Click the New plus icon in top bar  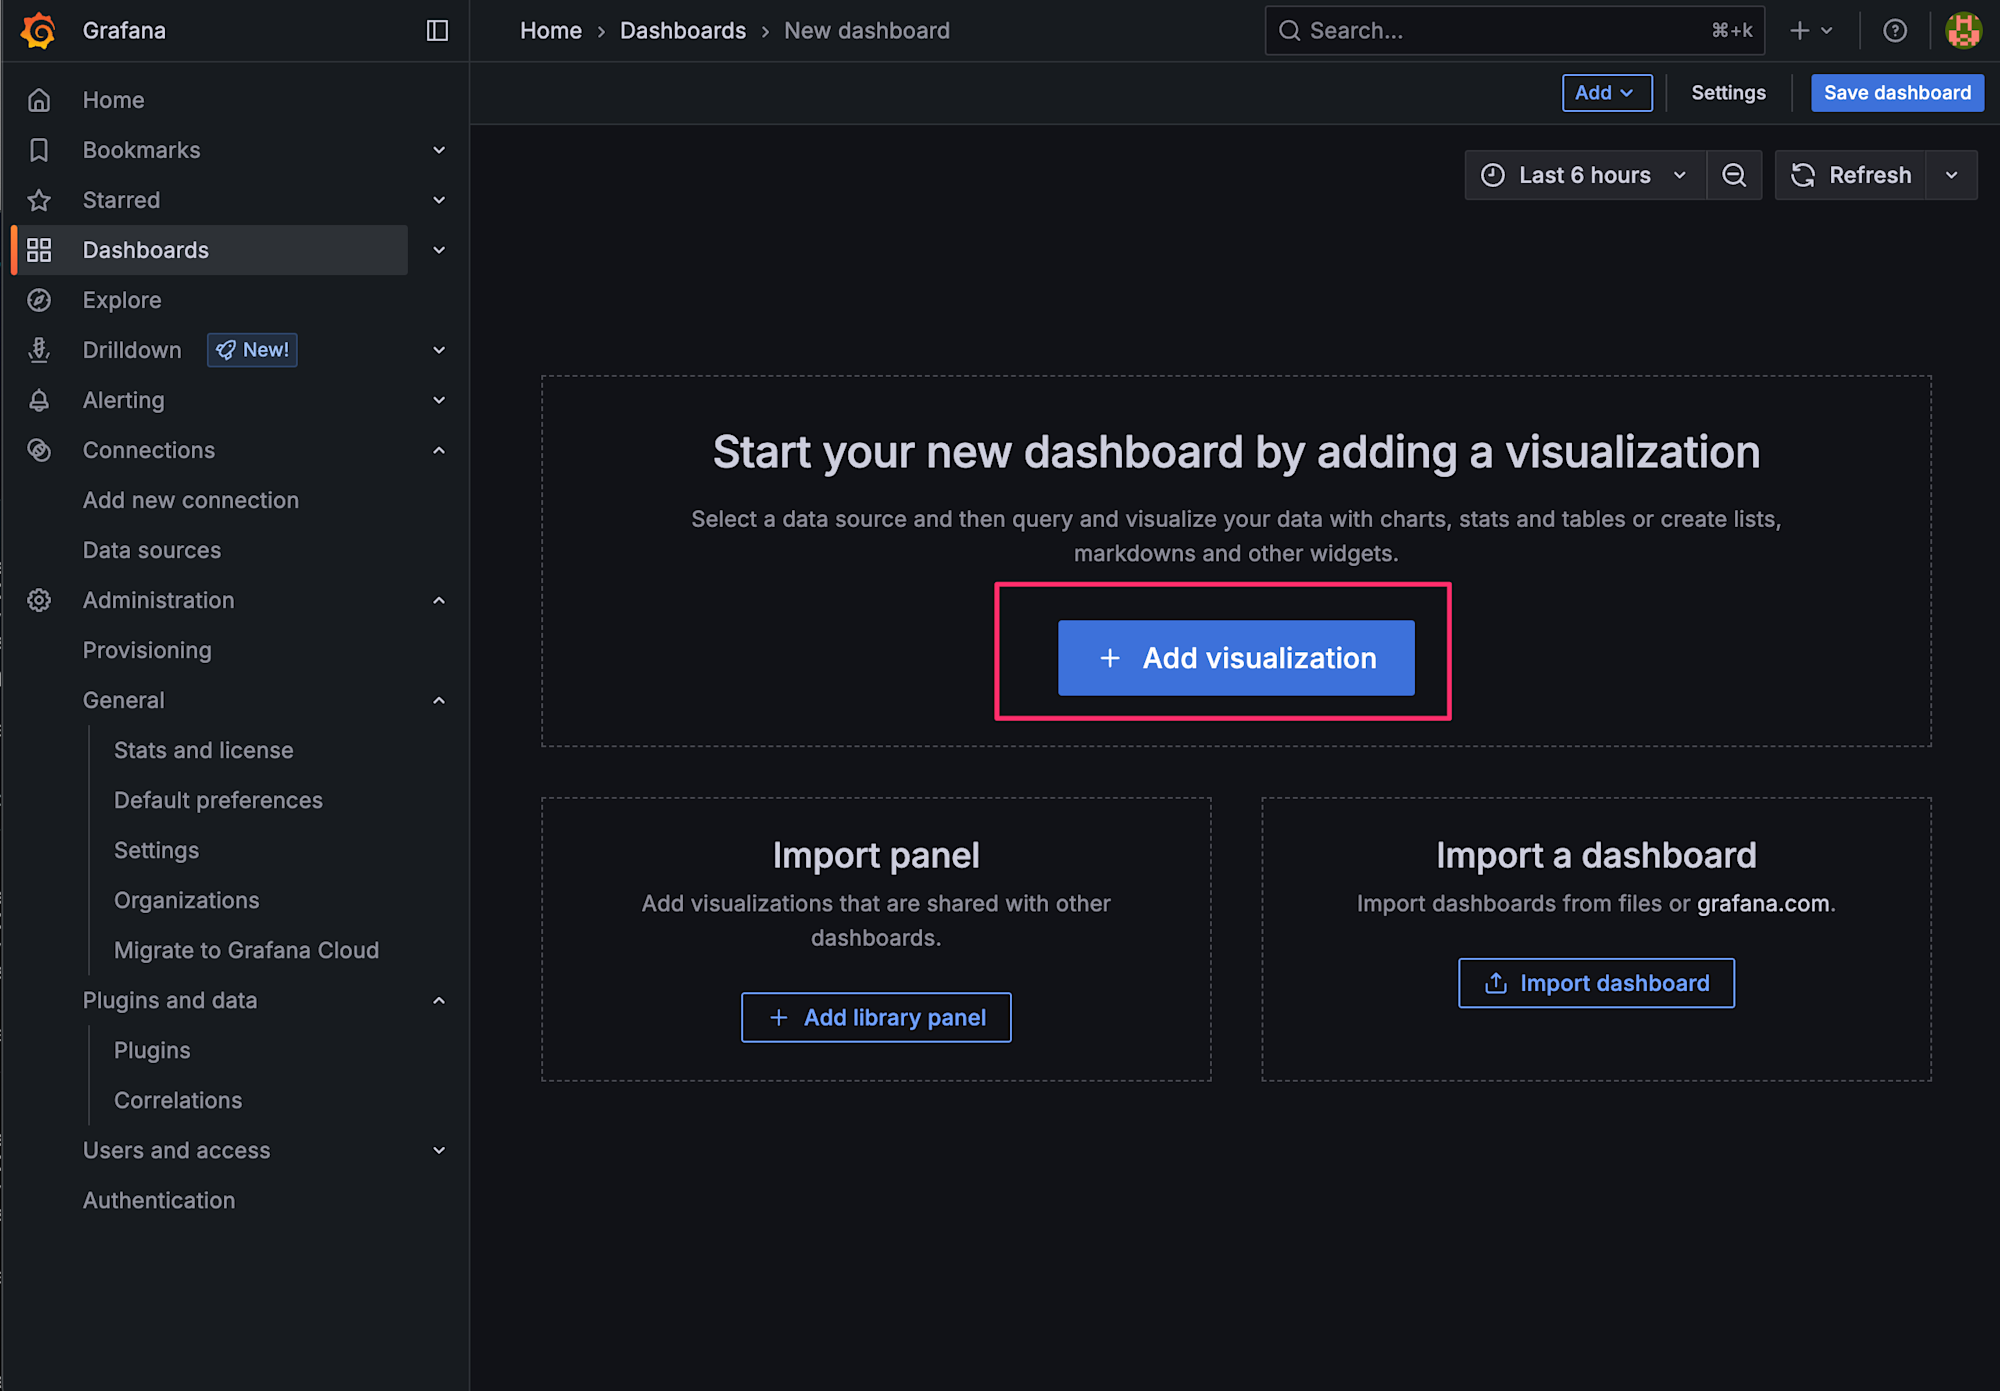[1800, 31]
